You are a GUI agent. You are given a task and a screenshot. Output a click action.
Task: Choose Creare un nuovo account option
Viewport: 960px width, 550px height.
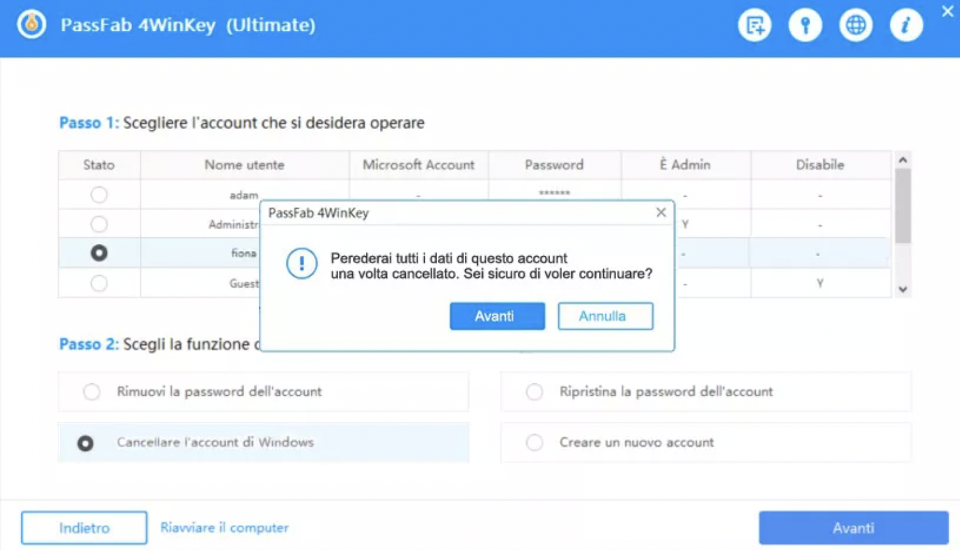706,442
